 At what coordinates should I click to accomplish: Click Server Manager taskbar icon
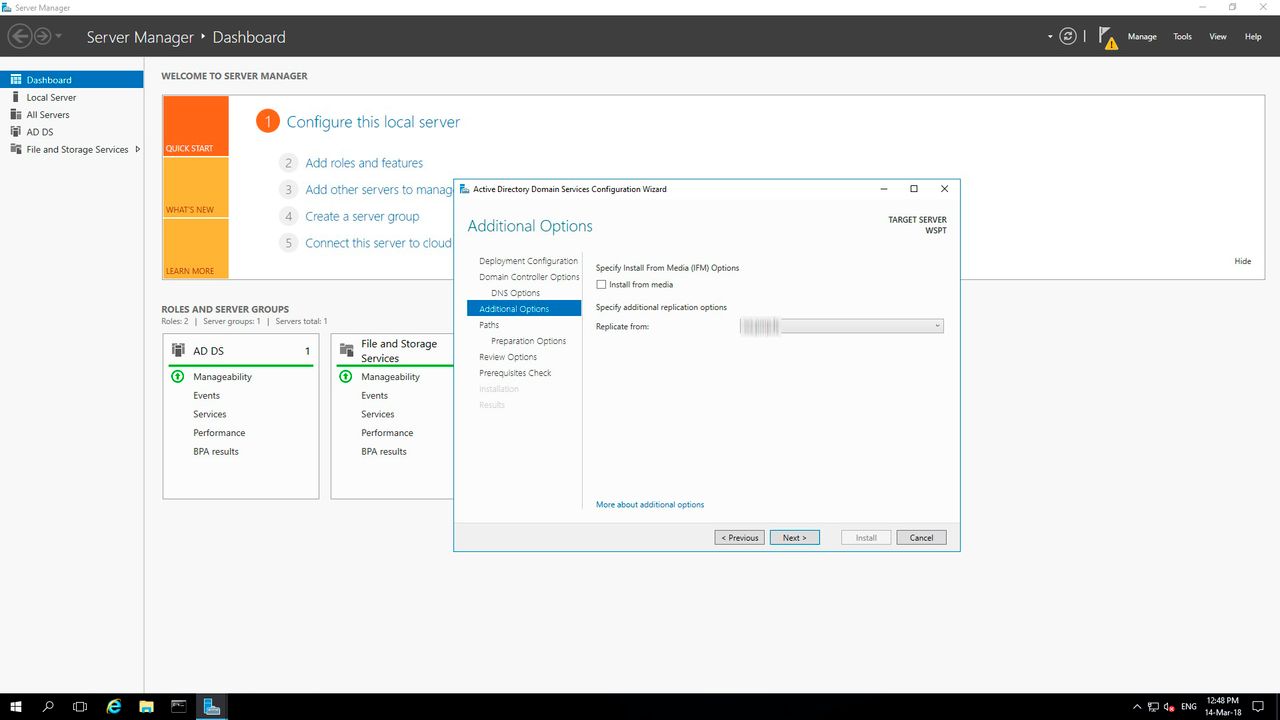(211, 706)
